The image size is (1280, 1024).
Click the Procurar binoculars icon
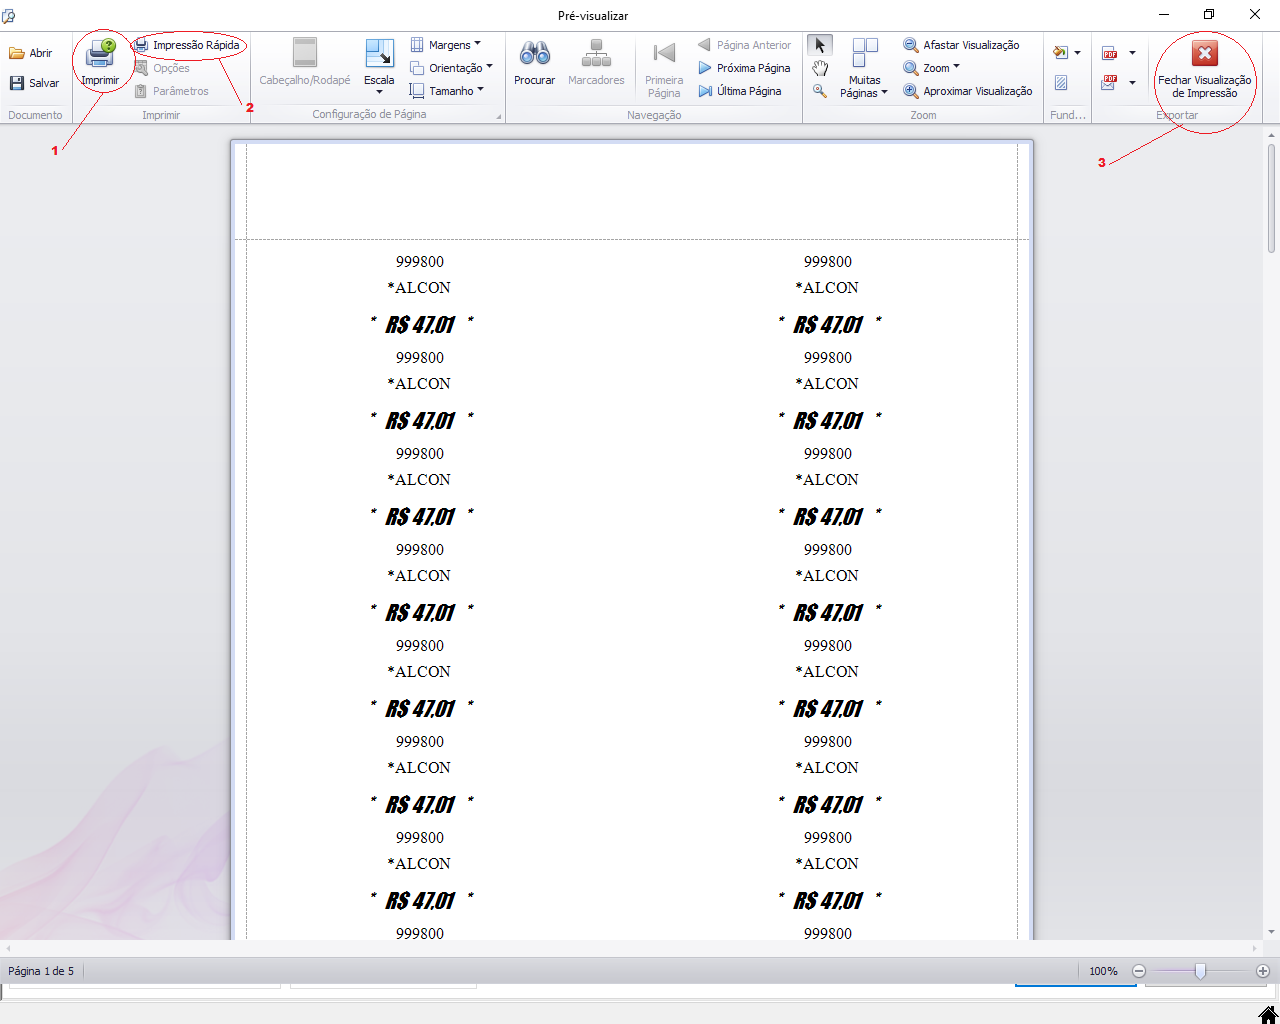coord(535,53)
